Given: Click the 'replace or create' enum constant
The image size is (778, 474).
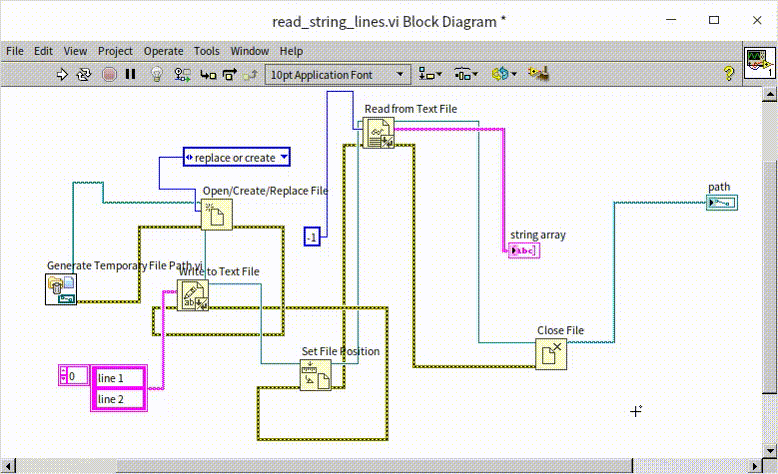Looking at the screenshot, I should tap(236, 157).
